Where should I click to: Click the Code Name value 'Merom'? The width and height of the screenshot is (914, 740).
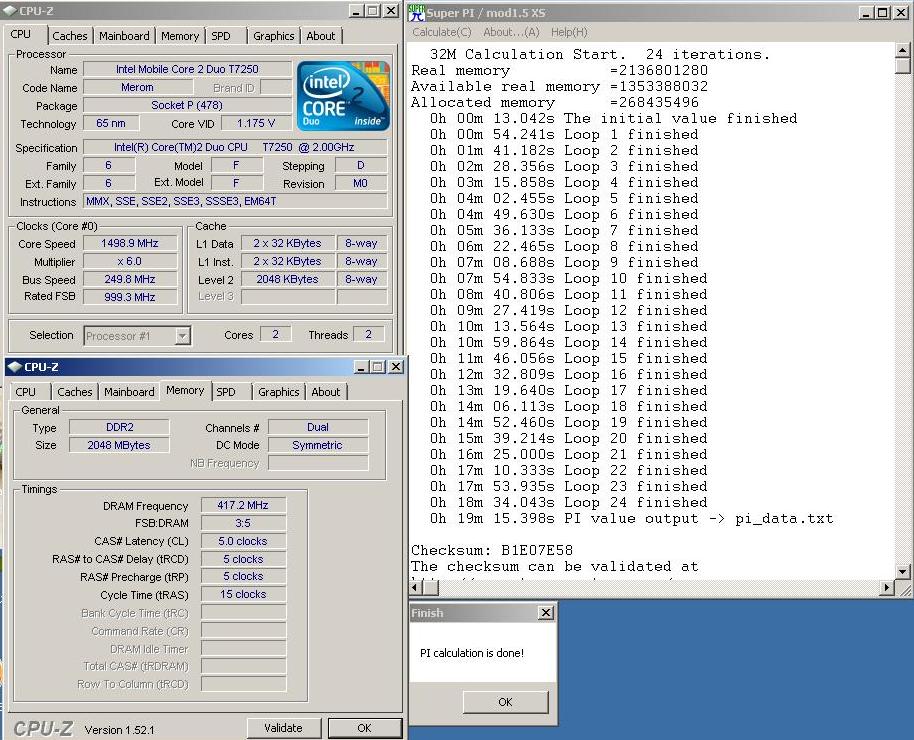138,87
